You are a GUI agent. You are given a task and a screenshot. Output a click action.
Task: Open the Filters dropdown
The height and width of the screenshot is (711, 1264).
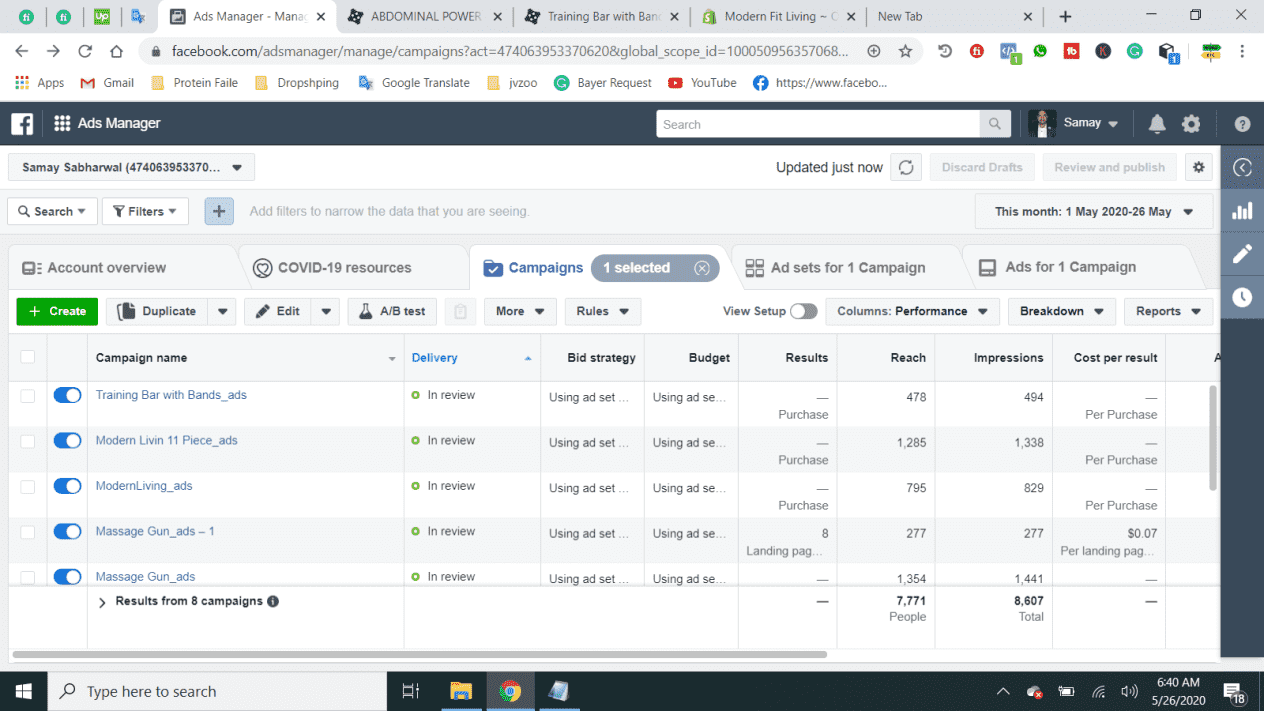(x=145, y=211)
